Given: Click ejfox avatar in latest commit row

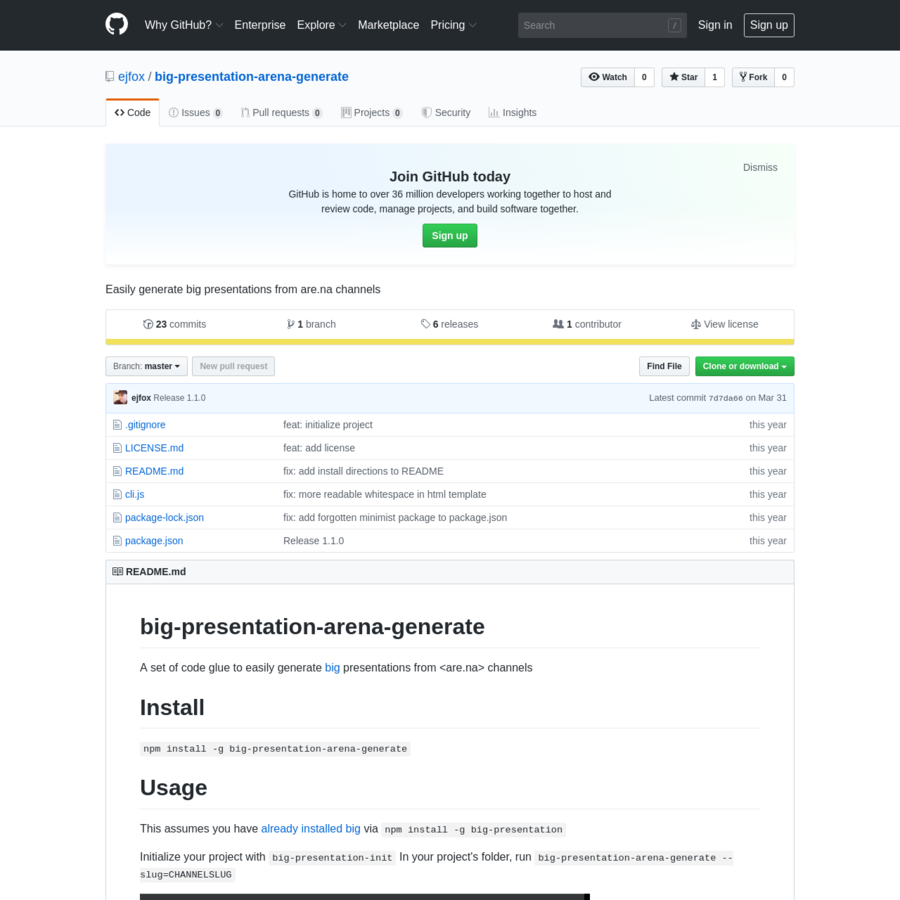Looking at the screenshot, I should pos(120,397).
